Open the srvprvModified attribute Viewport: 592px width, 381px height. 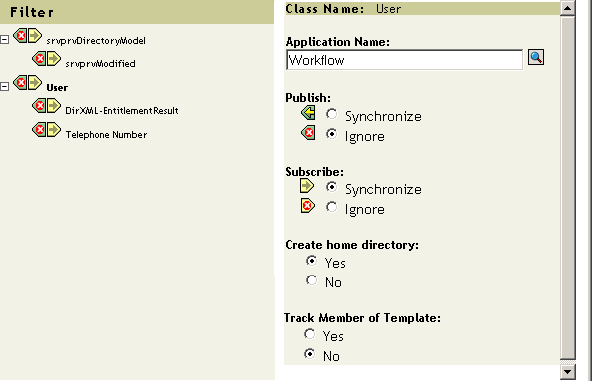pyautogui.click(x=100, y=63)
